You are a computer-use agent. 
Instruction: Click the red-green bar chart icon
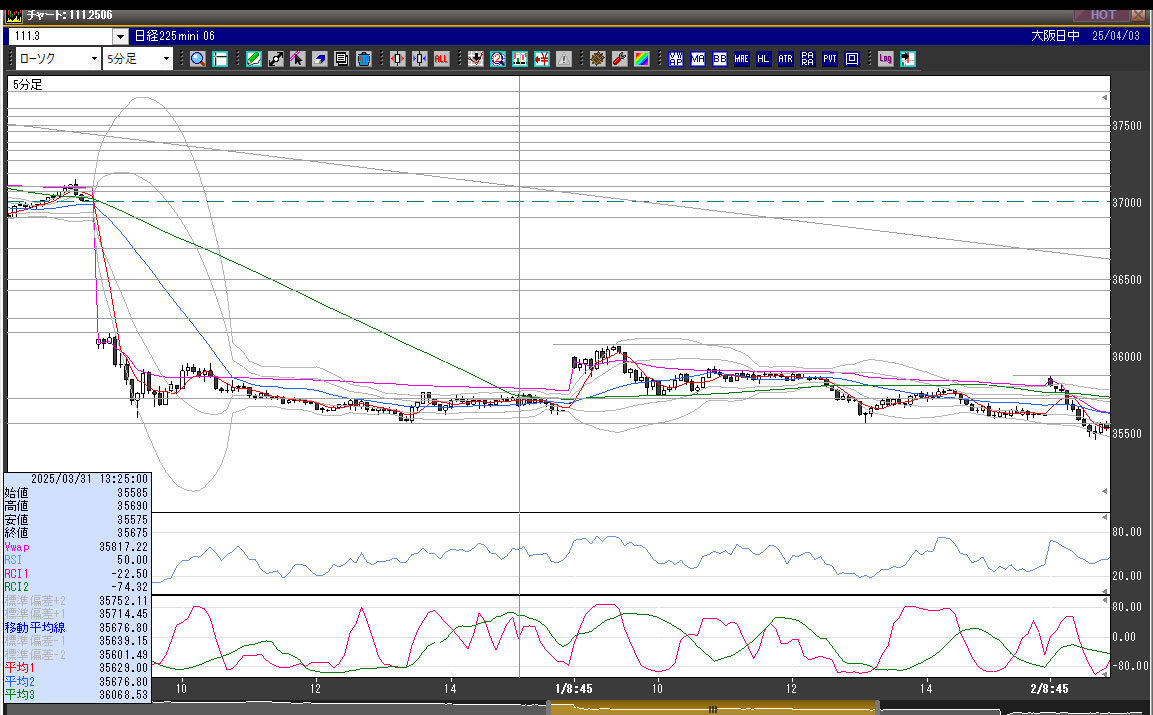tap(520, 59)
